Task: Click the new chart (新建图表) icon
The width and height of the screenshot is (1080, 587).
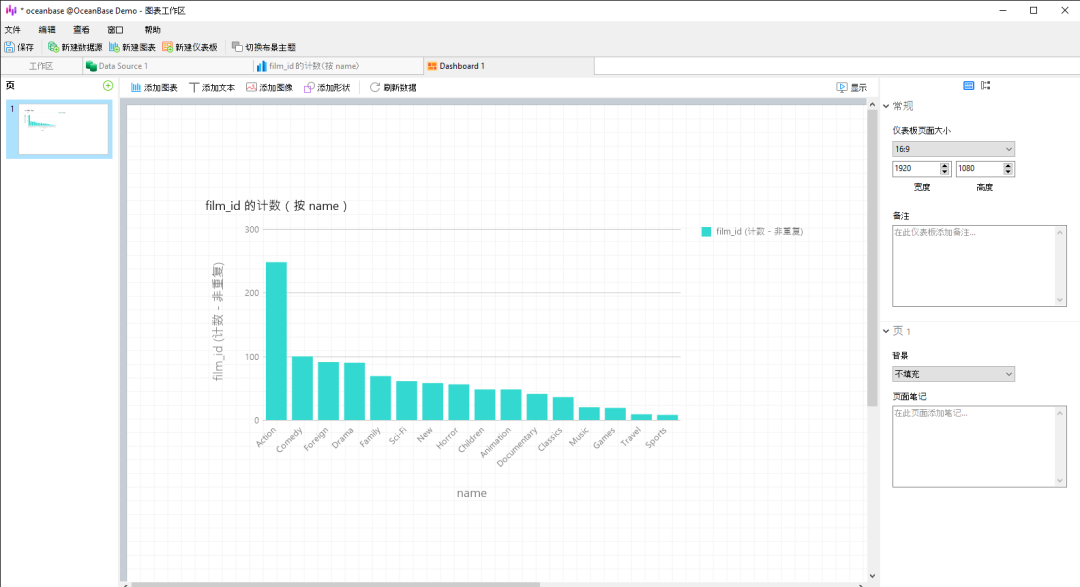Action: coord(132,48)
